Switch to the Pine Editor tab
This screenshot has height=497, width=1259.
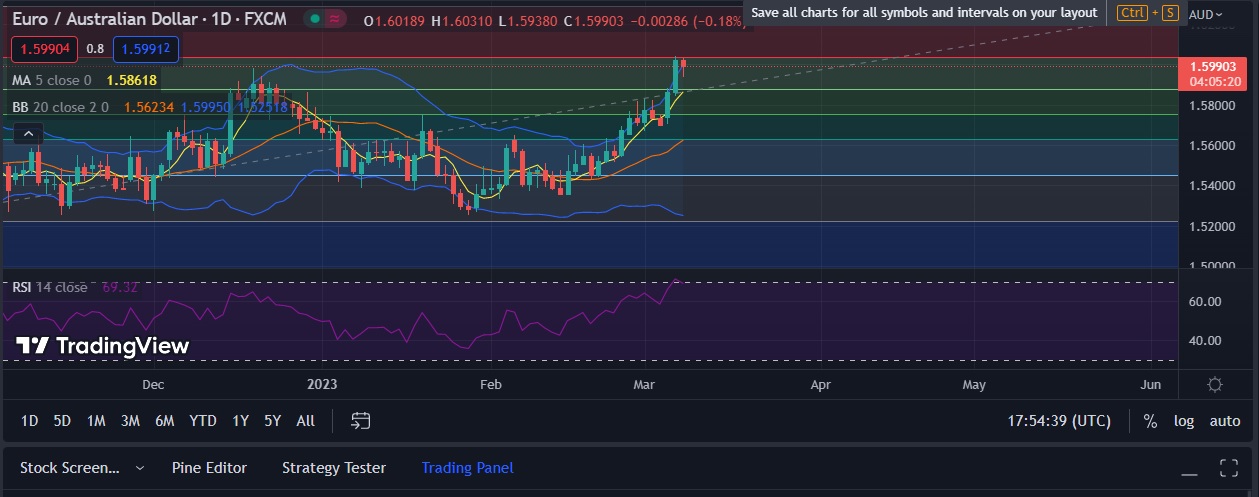coord(209,468)
